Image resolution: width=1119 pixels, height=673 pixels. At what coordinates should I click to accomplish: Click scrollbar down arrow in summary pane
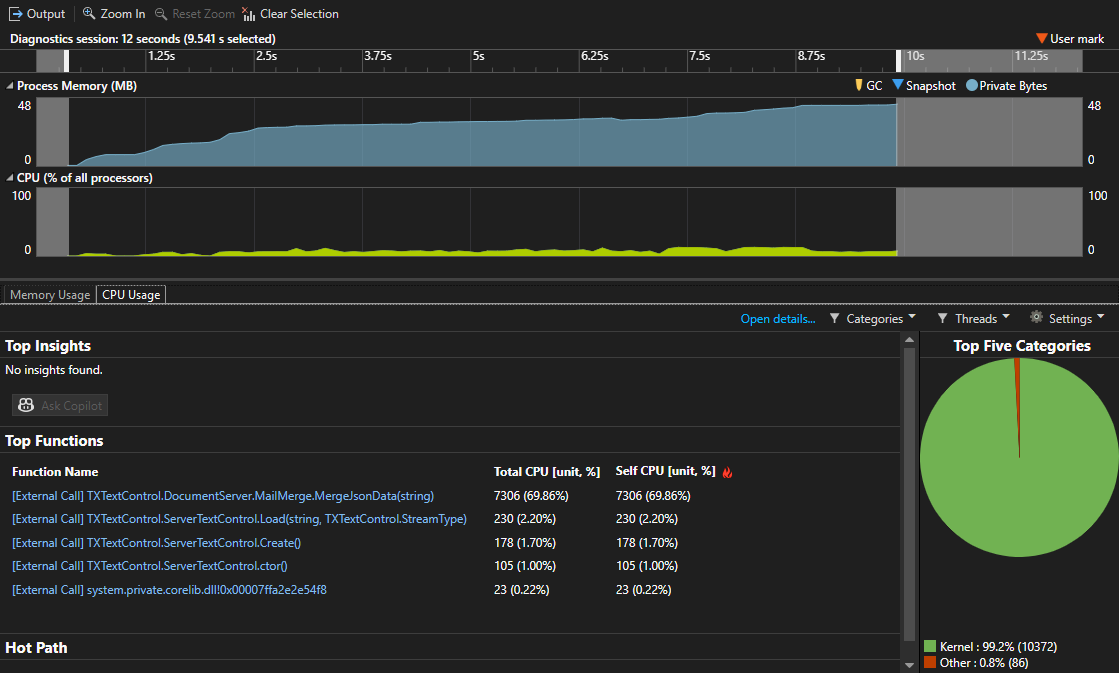(909, 664)
